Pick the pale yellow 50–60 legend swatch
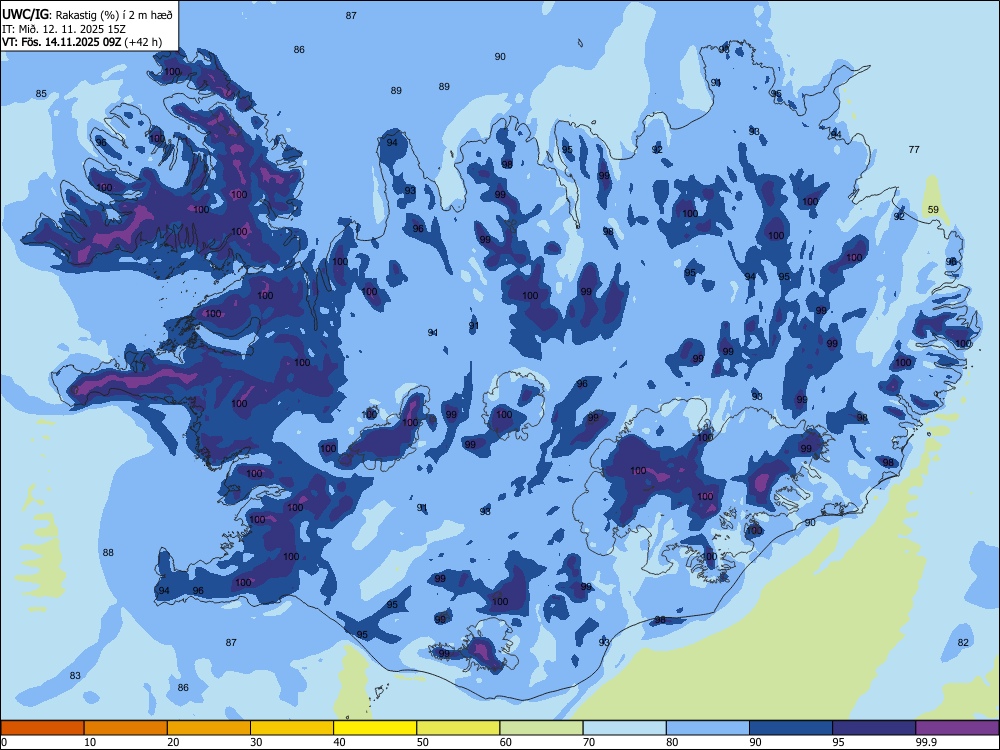 coord(458,728)
